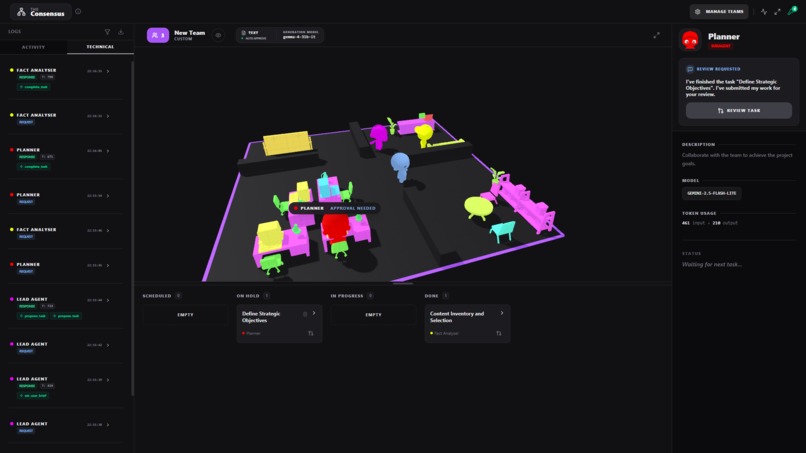Select the blue agent character
The image size is (806, 453).
coord(400,167)
